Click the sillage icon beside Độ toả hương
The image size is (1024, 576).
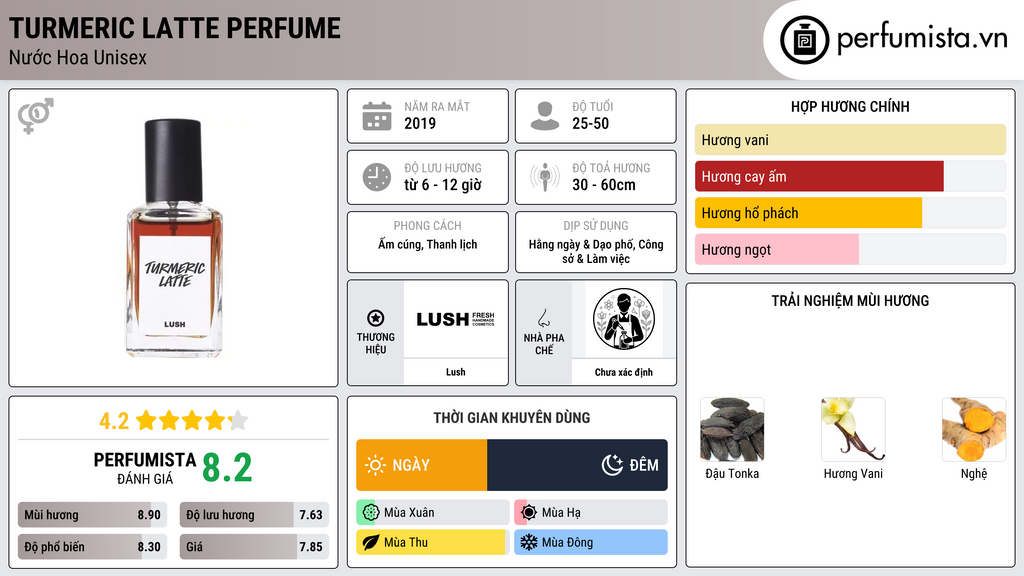tap(545, 177)
